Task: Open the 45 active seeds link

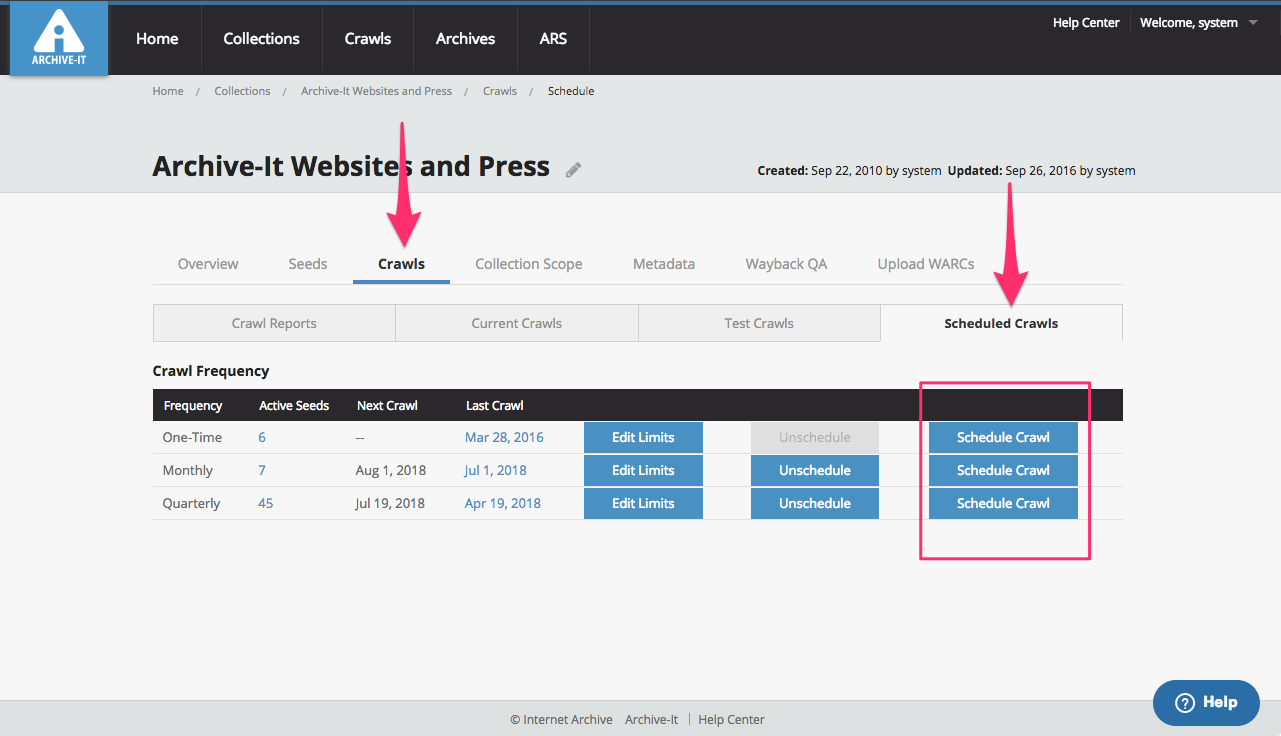Action: click(265, 503)
